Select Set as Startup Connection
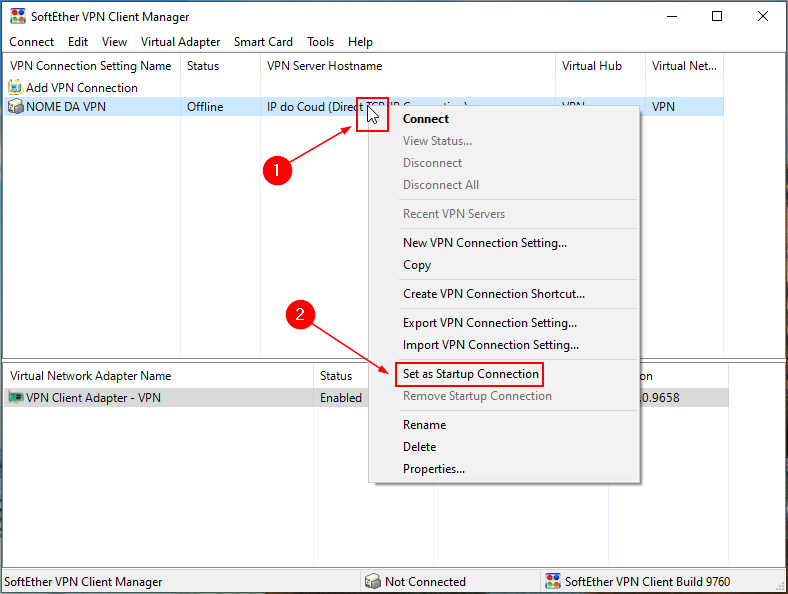788x594 pixels. point(504,374)
